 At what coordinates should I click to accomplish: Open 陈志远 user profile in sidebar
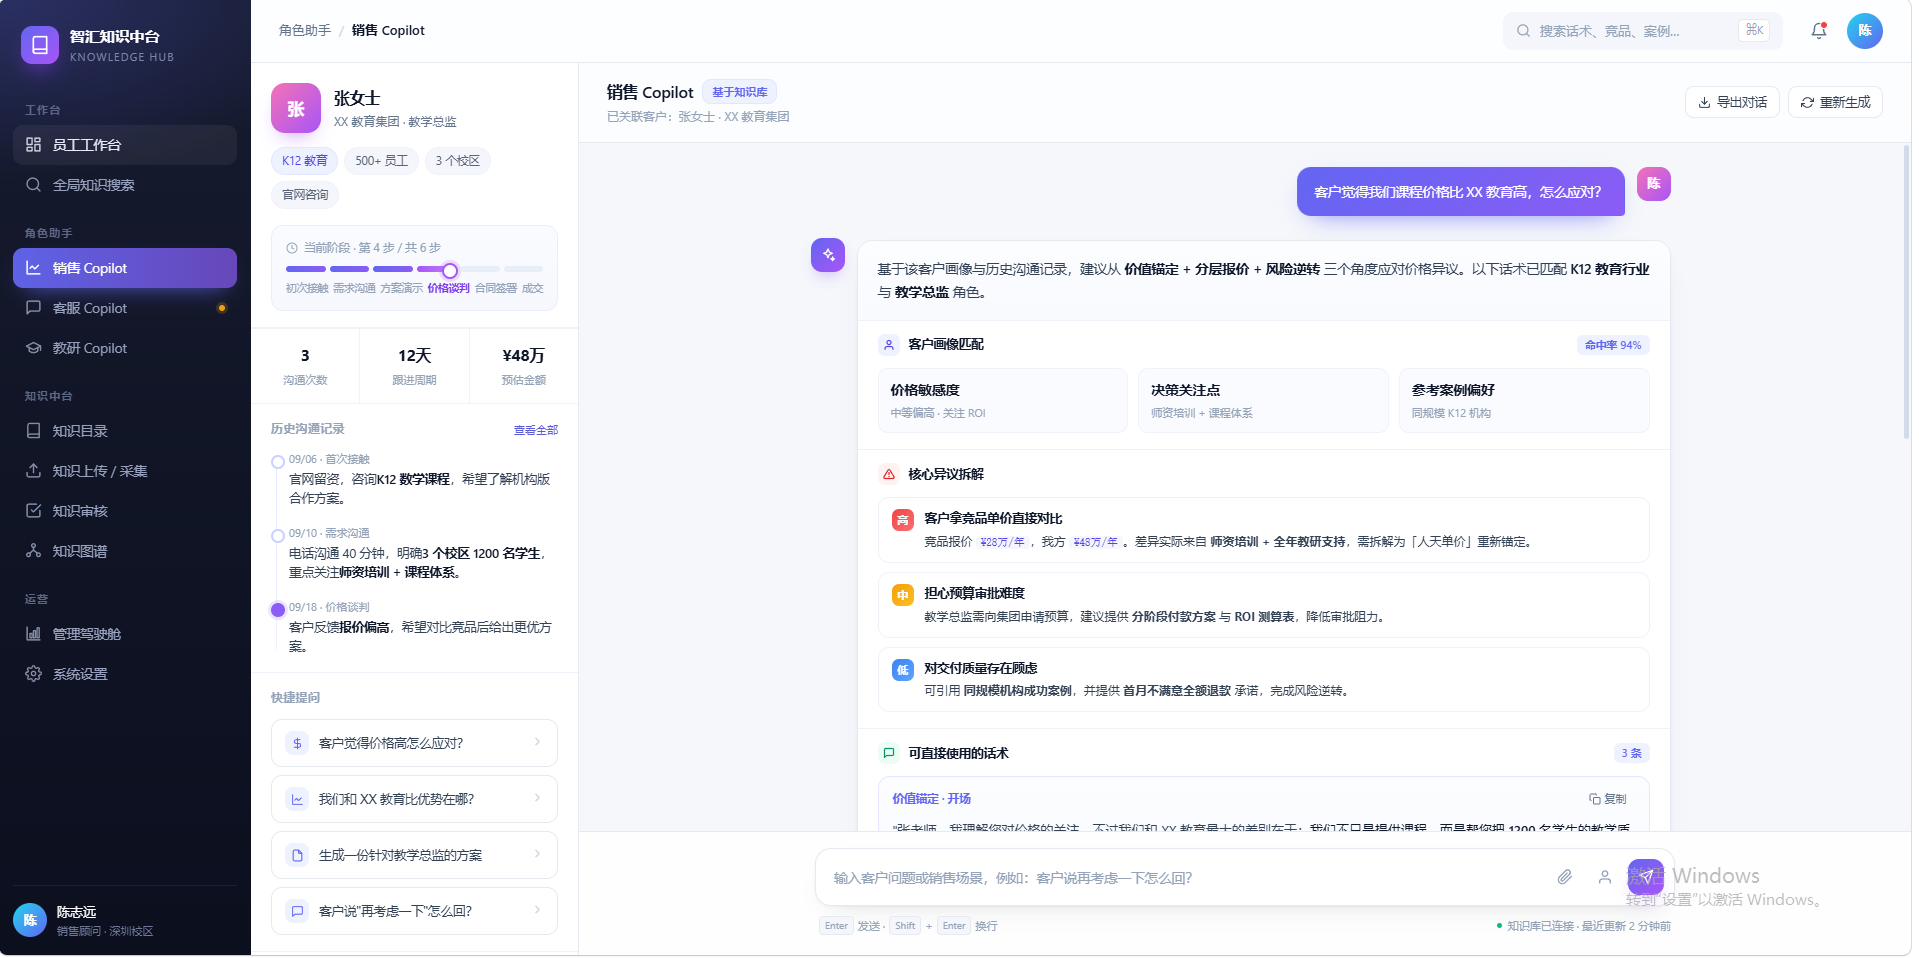[125, 920]
